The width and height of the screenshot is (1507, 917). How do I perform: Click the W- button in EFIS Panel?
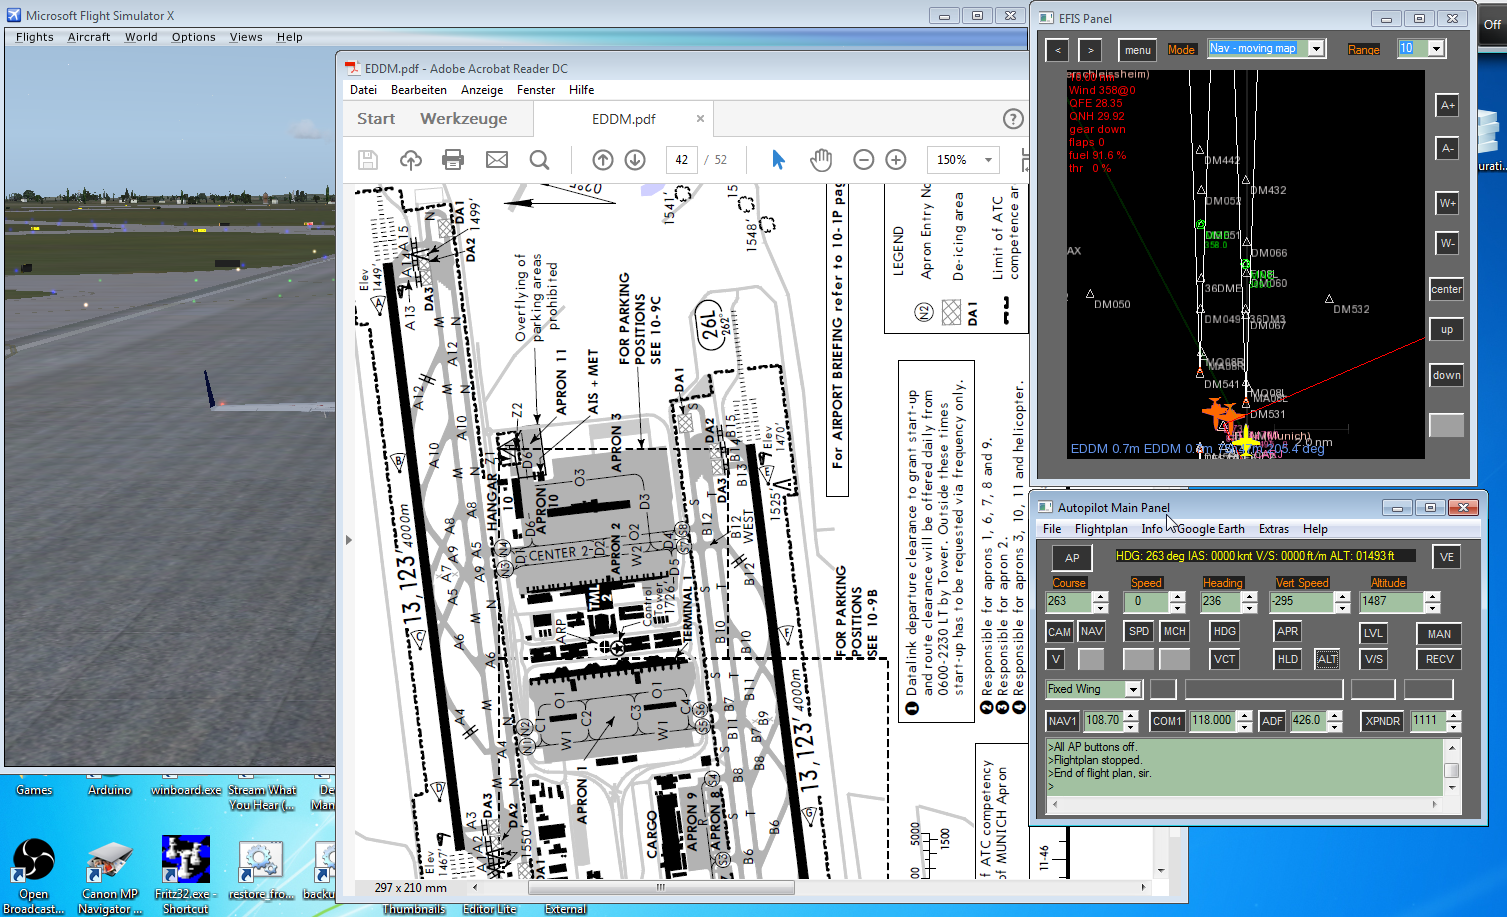1447,243
